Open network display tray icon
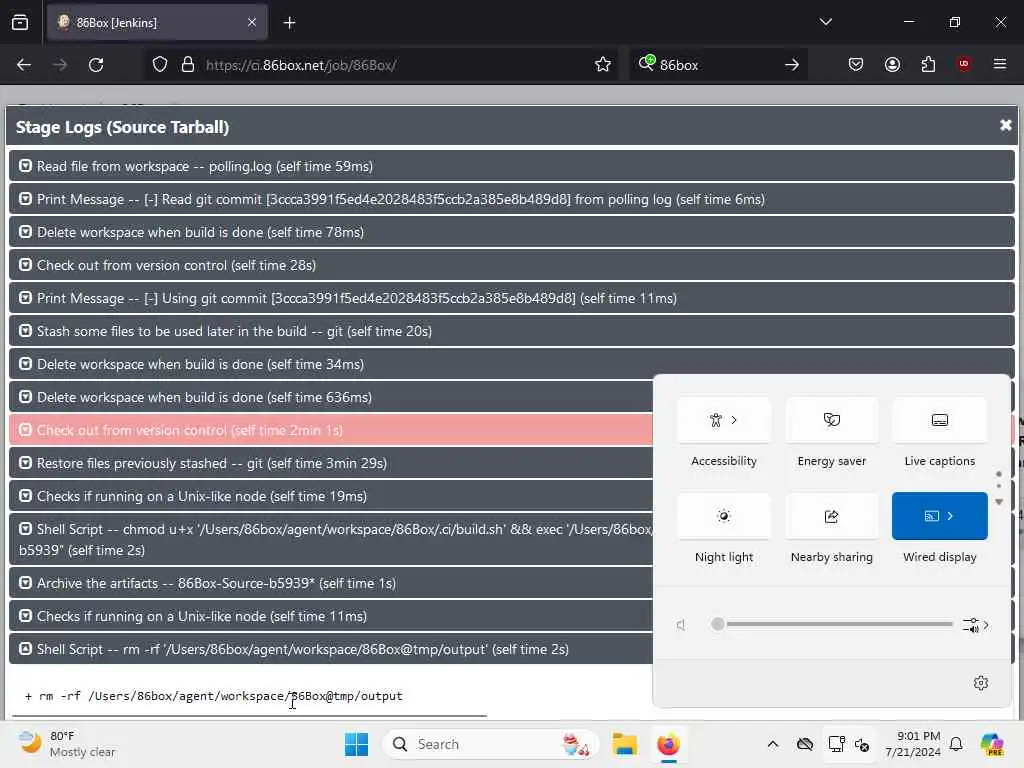The height and width of the screenshot is (768, 1024). tap(837, 744)
